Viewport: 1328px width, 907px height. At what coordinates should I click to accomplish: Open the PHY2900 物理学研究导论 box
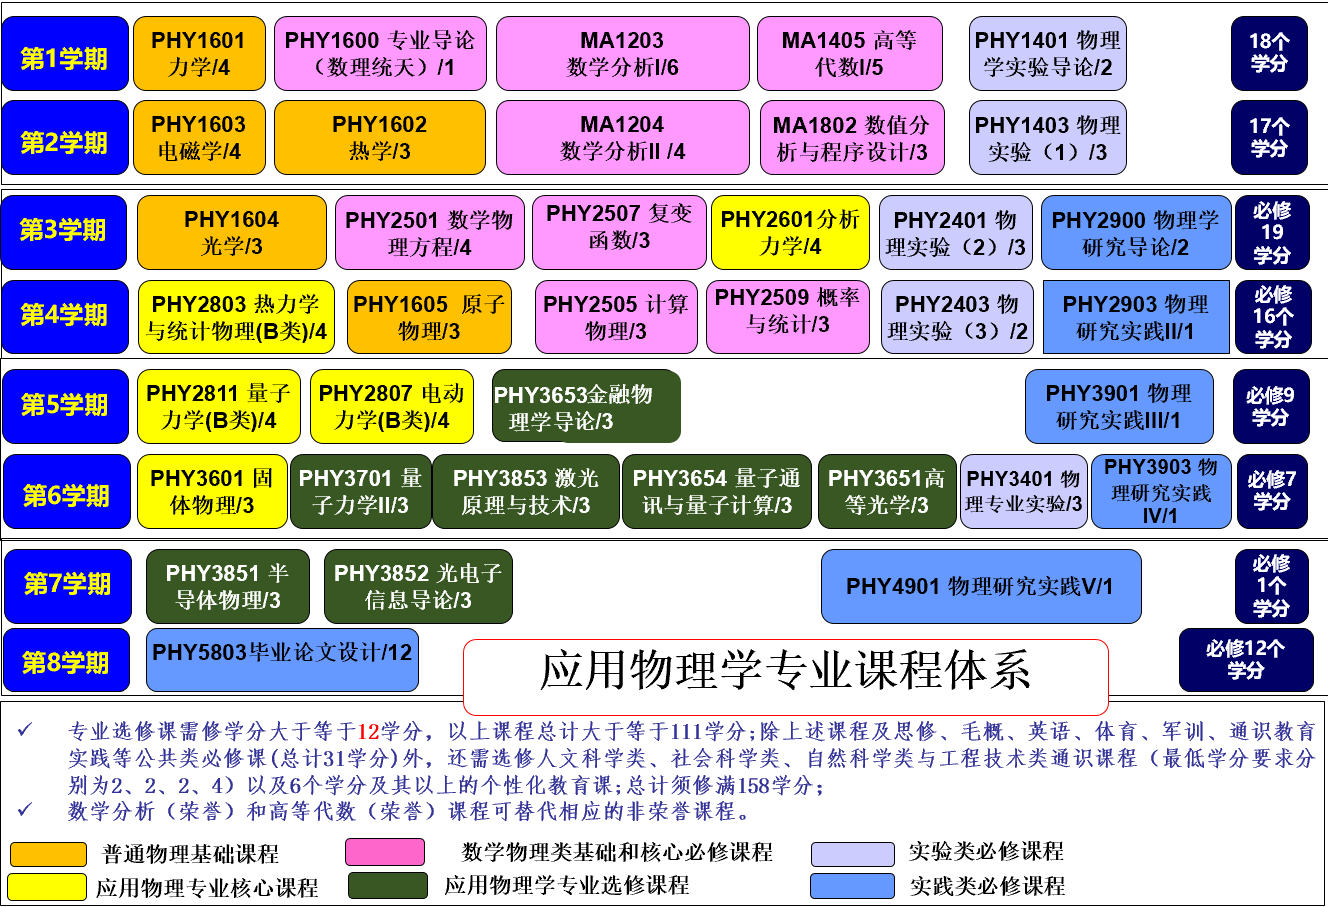click(x=1135, y=233)
